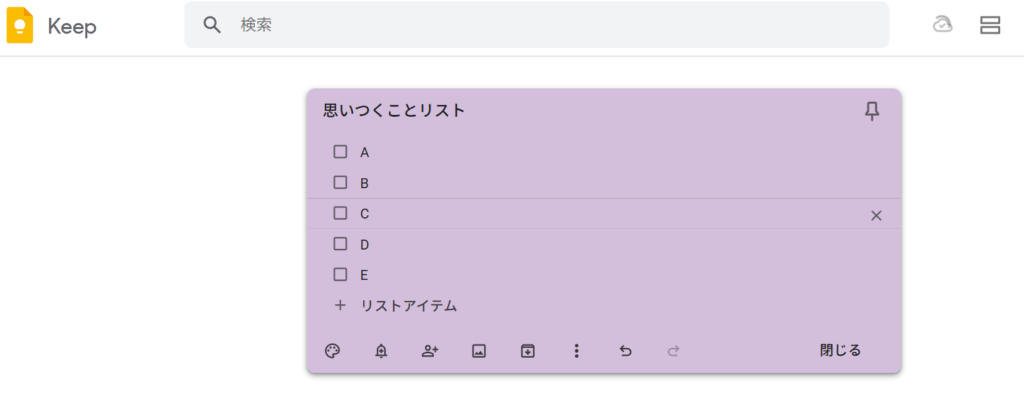This screenshot has height=402, width=1024.
Task: Tick the checkbox for item C
Action: point(340,213)
